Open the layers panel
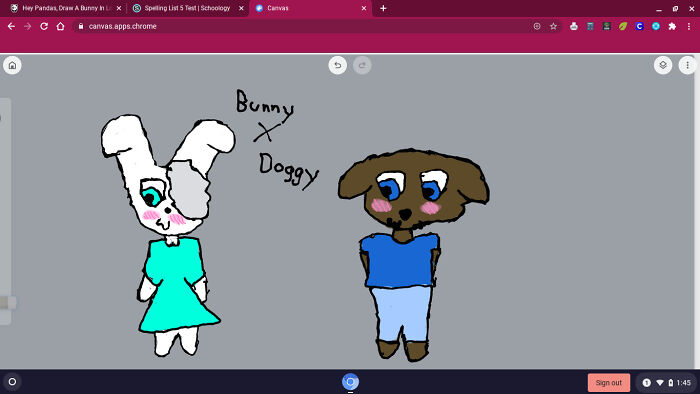 pyautogui.click(x=663, y=65)
